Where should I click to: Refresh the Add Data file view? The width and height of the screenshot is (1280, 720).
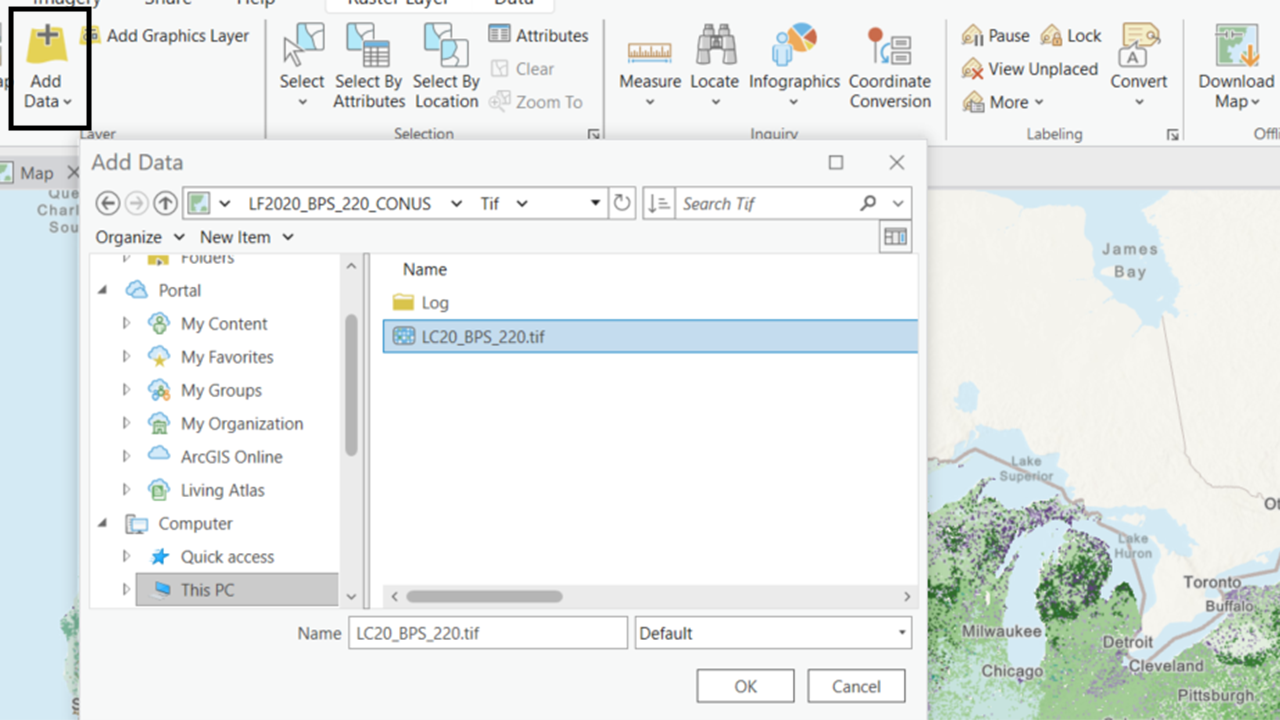click(x=621, y=202)
